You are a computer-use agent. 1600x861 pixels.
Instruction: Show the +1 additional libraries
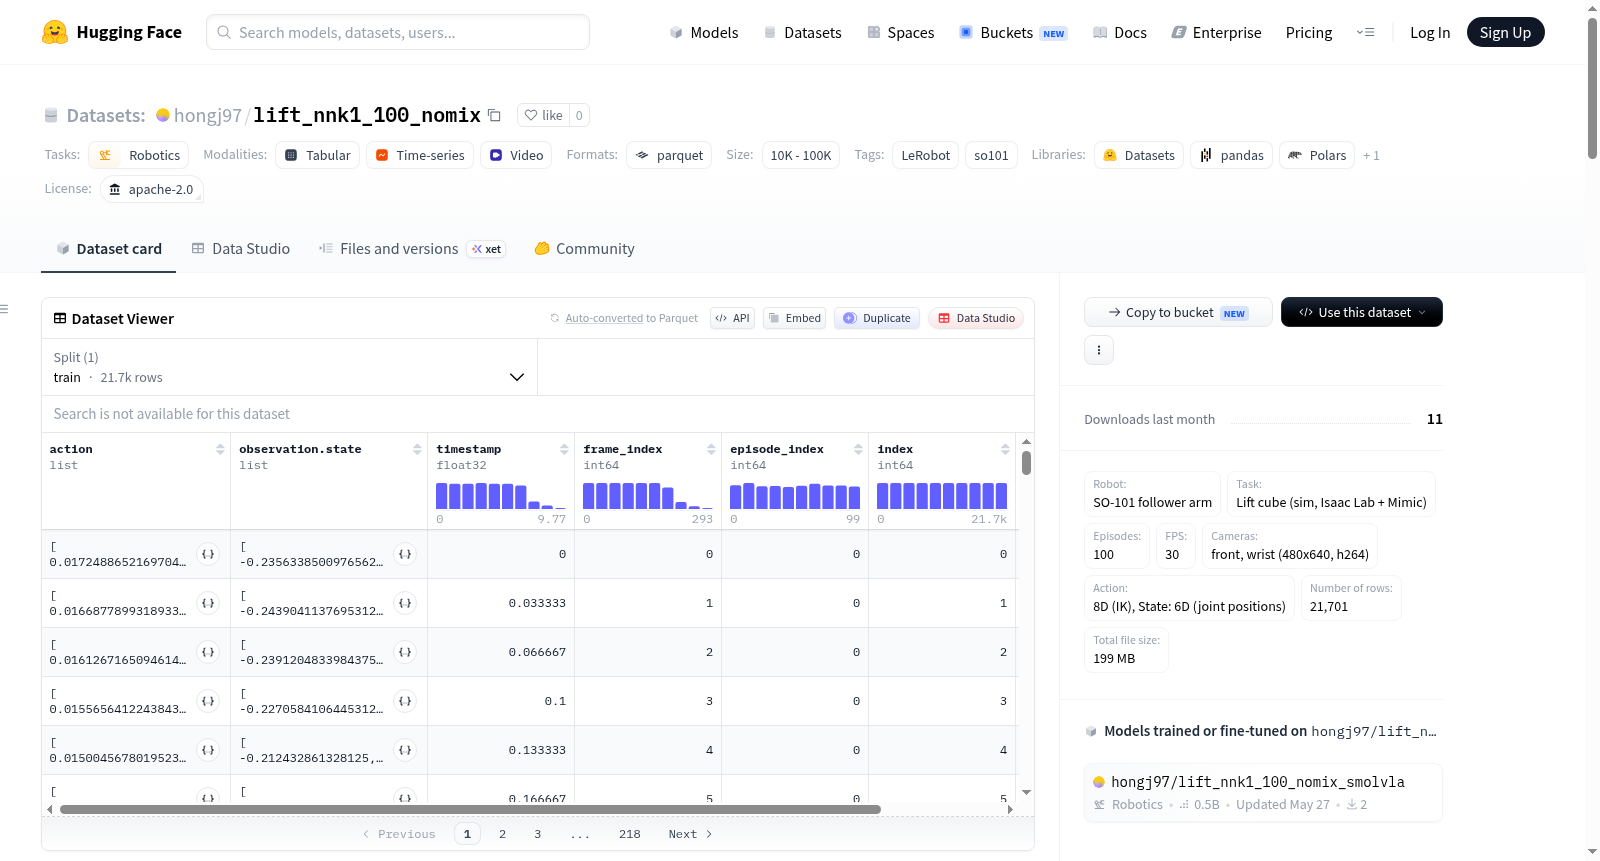tap(1371, 155)
